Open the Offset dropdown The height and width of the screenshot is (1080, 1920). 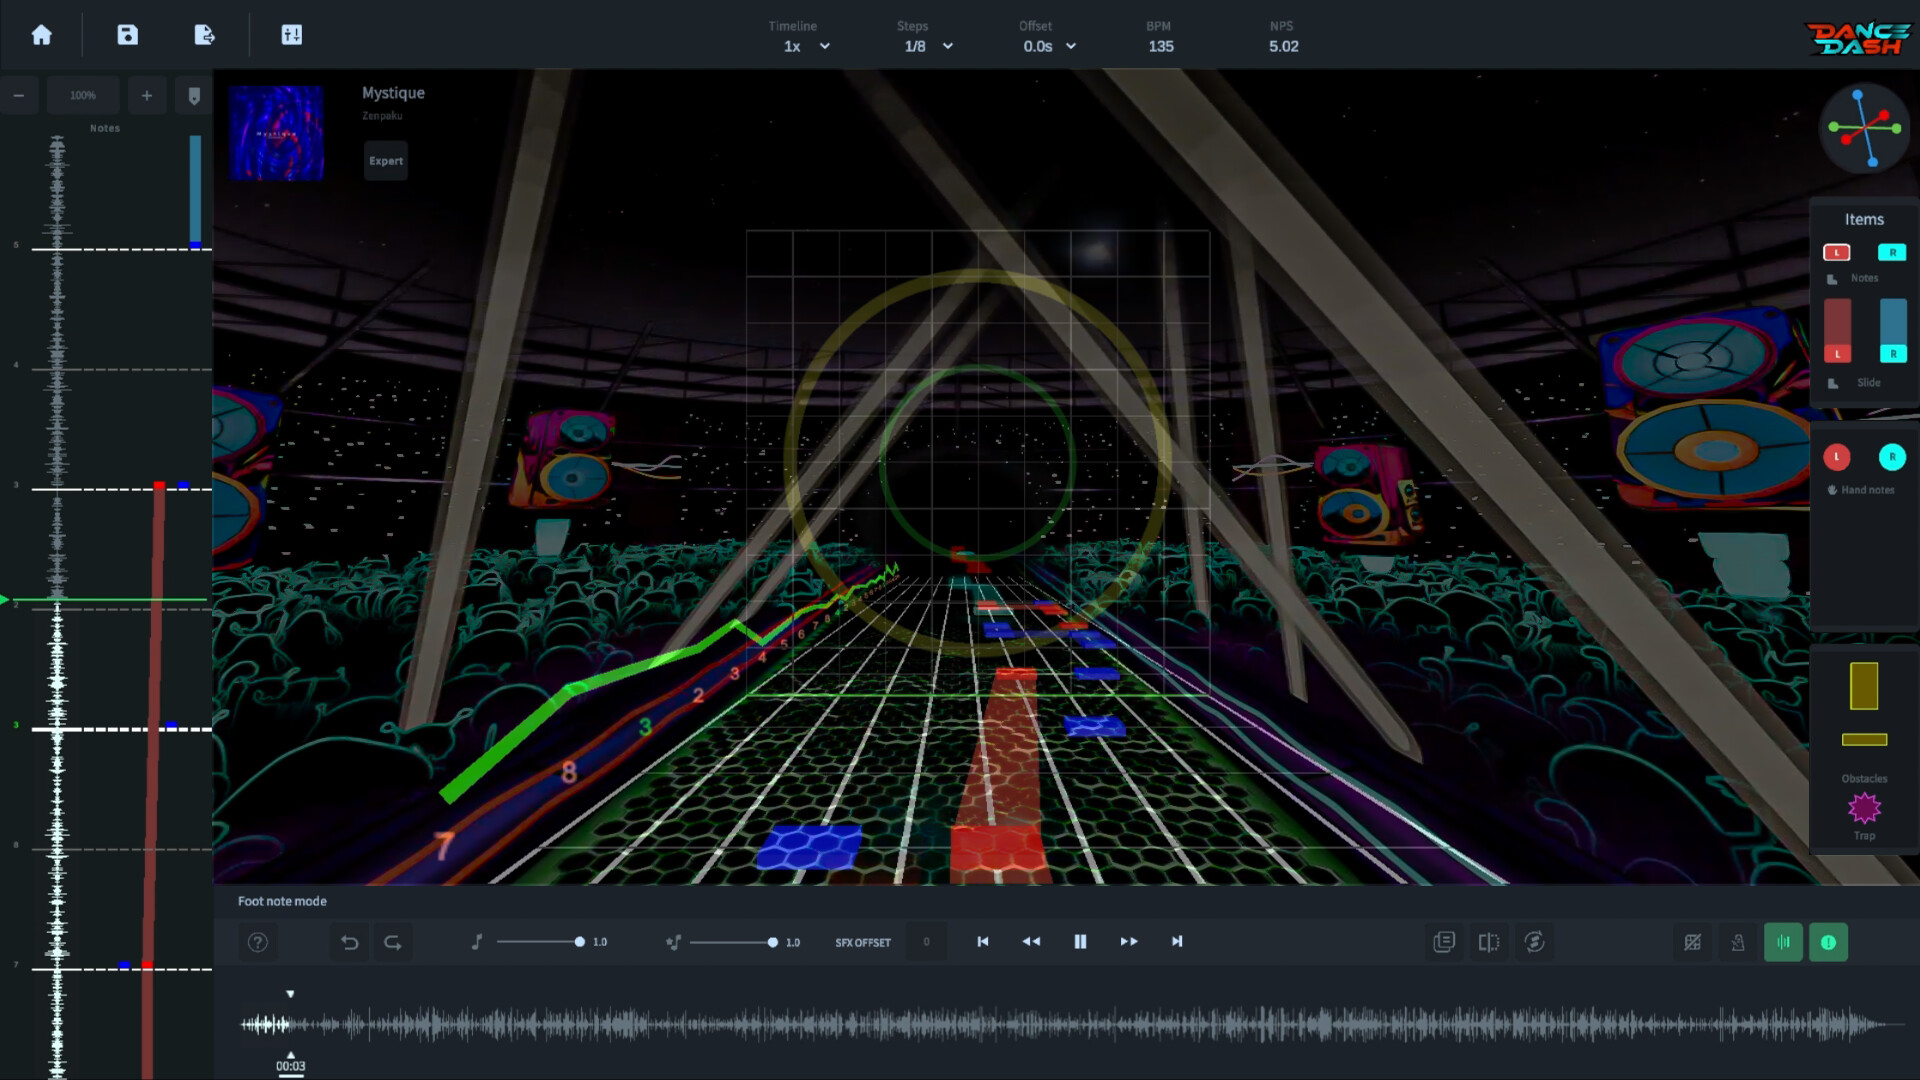pyautogui.click(x=1048, y=46)
